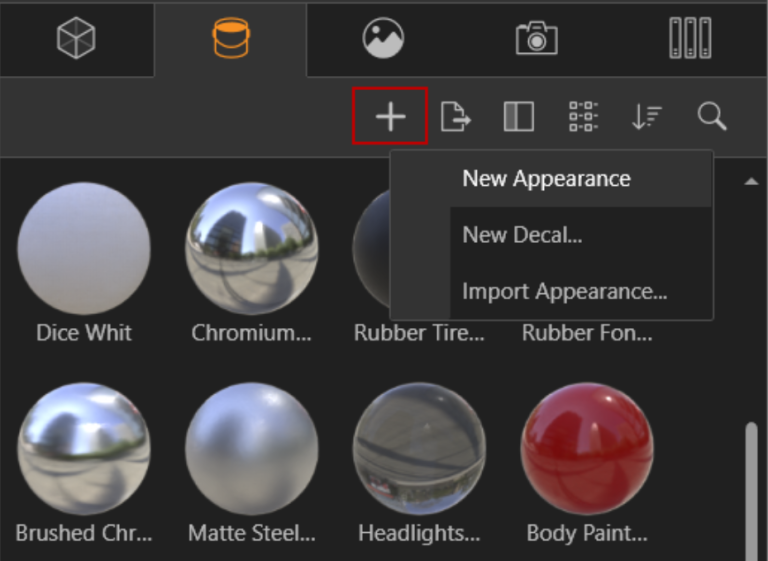Screen dimensions: 768x561
Task: Open the sort order options icon
Action: pyautogui.click(x=646, y=117)
